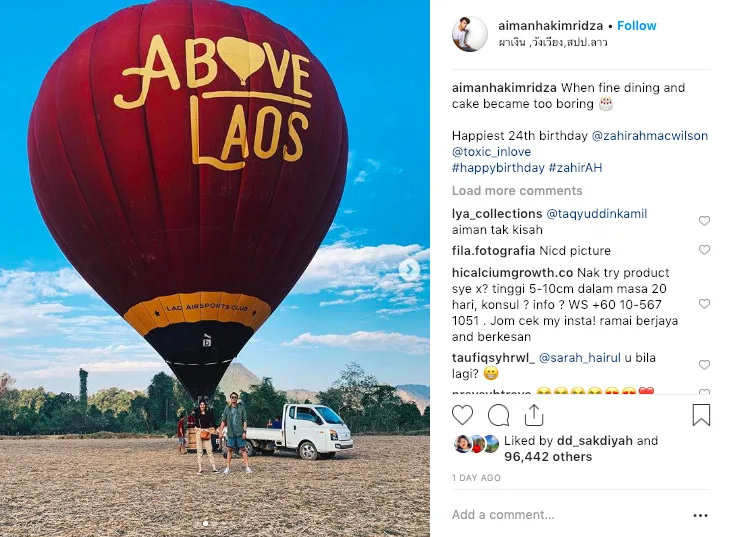Save post with the bookmark icon
729x537 pixels.
click(x=701, y=415)
